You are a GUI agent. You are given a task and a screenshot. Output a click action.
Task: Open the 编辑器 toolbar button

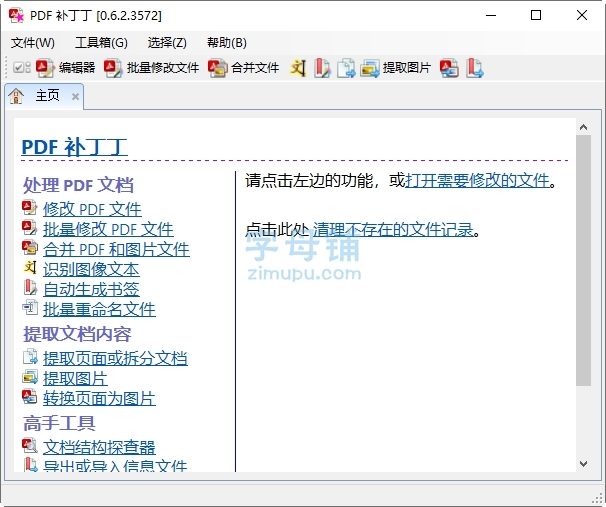coord(66,68)
